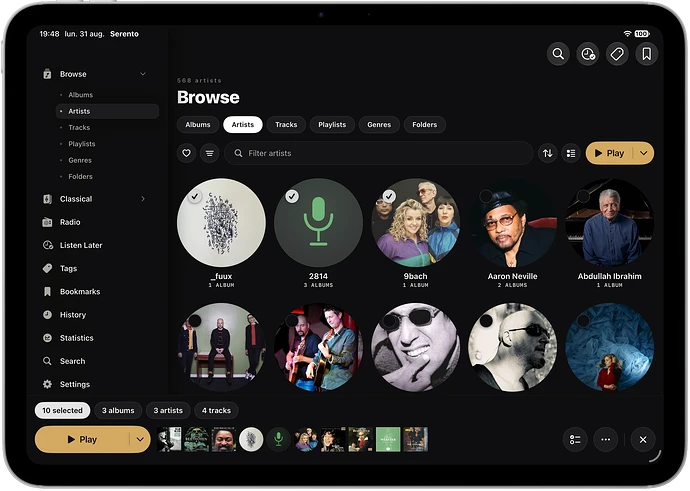Open Folders in the sidebar tree
The height and width of the screenshot is (491, 690).
coord(81,176)
